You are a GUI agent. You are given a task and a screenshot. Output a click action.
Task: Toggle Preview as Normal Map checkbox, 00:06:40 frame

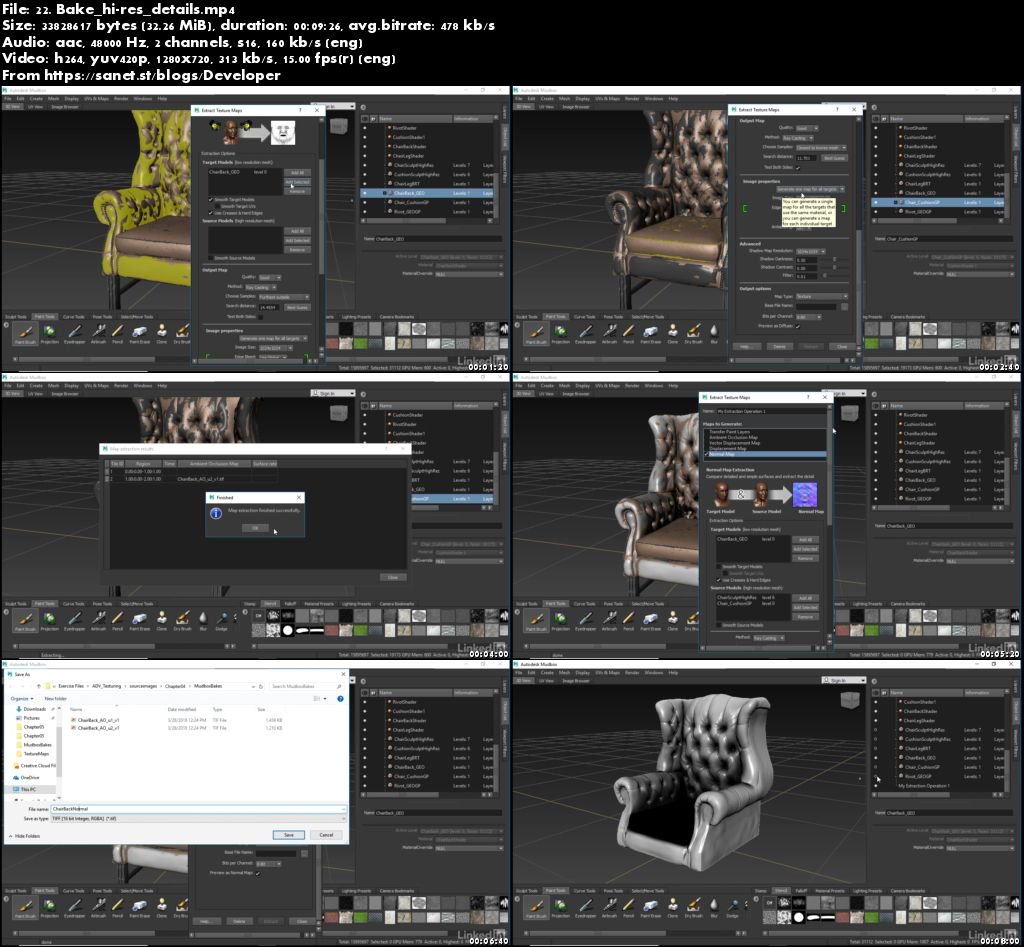coord(257,873)
